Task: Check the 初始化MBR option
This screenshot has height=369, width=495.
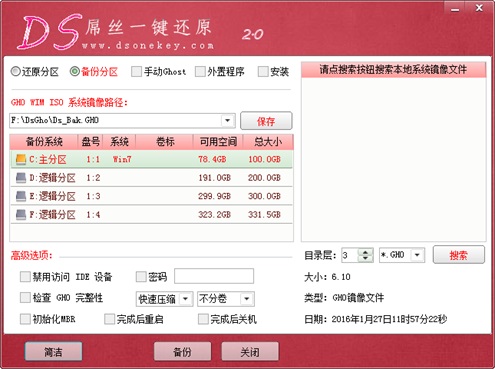Action: [25, 319]
